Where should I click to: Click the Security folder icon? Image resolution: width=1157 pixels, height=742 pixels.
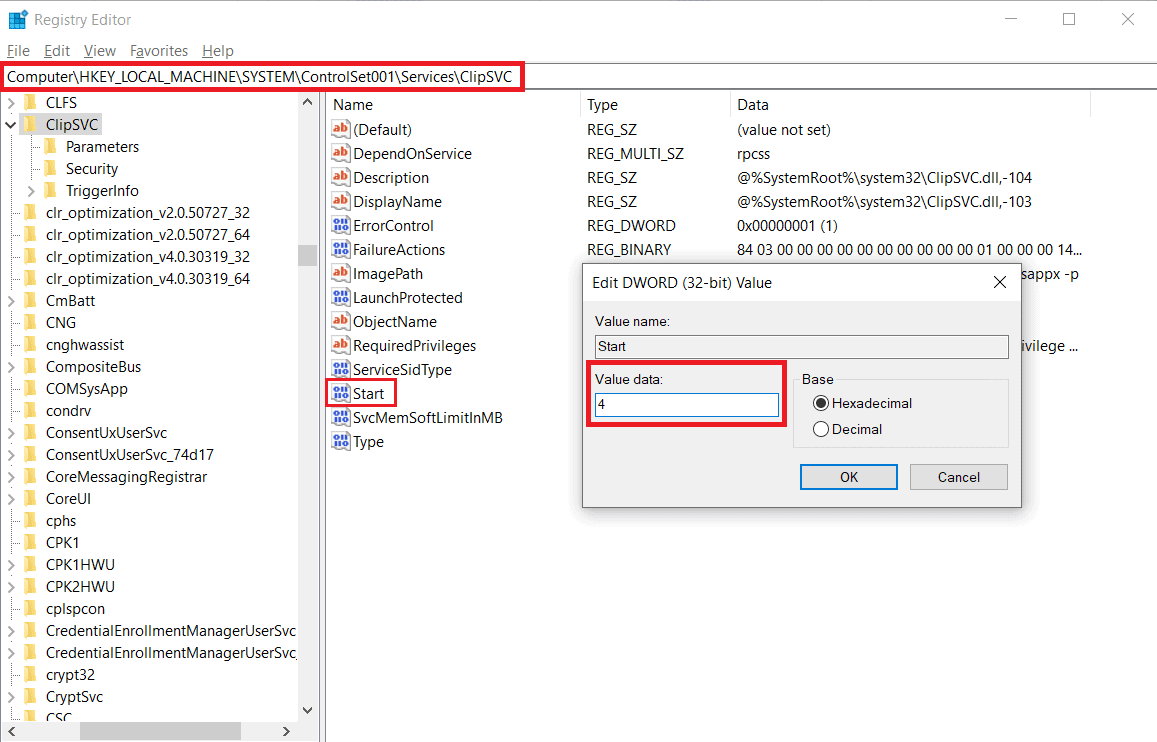[51, 168]
